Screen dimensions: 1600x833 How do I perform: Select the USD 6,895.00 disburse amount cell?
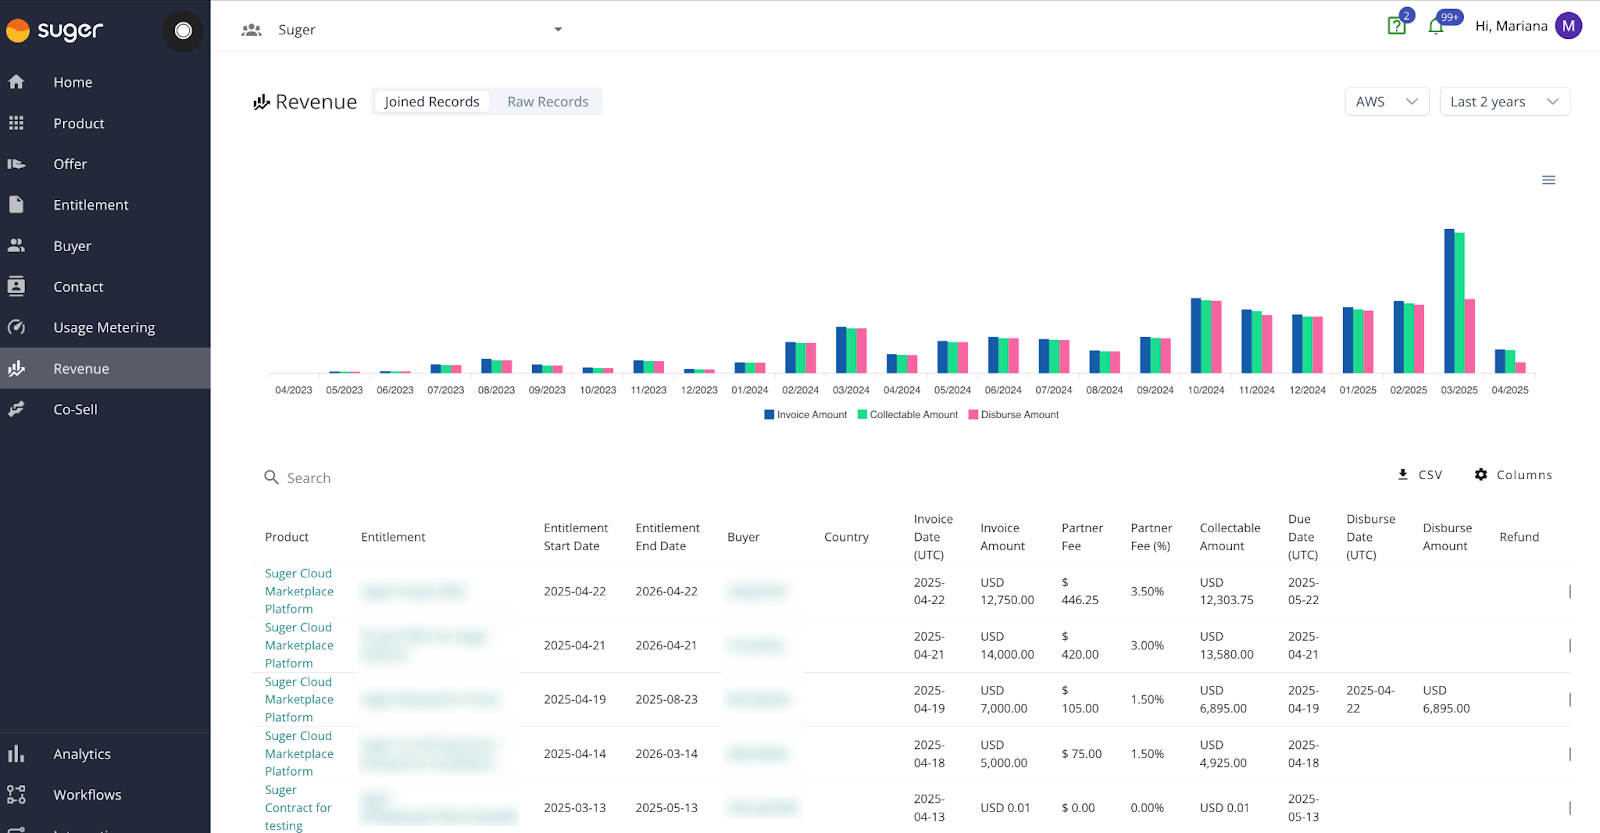point(1446,699)
